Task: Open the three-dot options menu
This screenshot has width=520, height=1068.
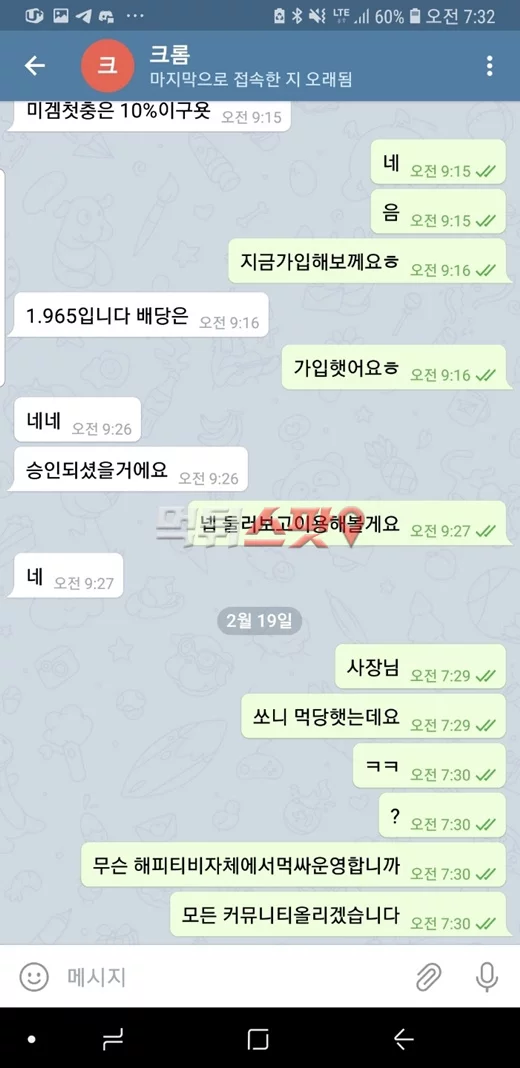Action: [x=489, y=65]
